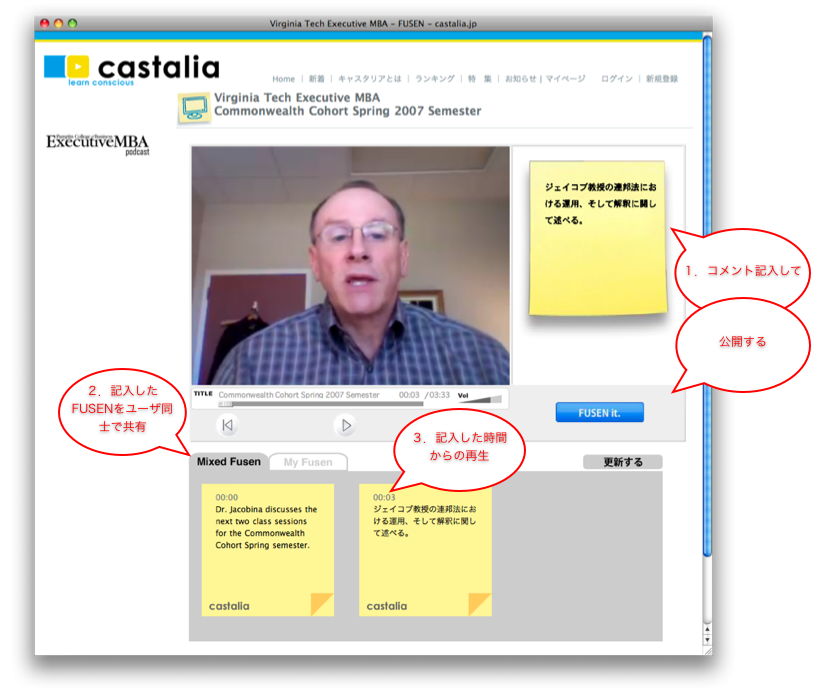Open the Home navigation link
The height and width of the screenshot is (690, 823).
tap(283, 79)
